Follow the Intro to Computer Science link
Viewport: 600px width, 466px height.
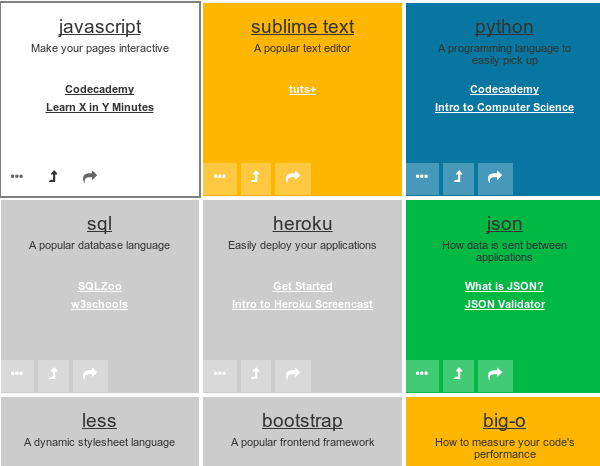[504, 107]
